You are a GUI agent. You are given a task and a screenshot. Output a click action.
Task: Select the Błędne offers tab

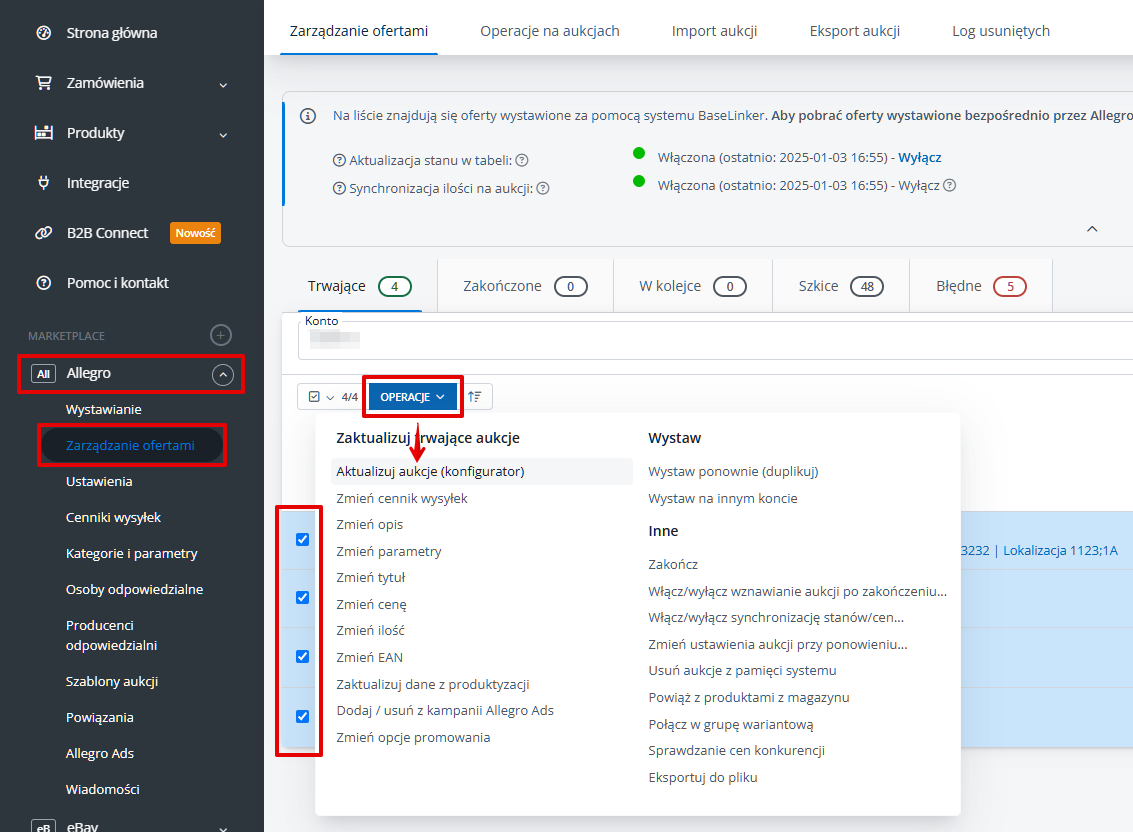point(981,286)
